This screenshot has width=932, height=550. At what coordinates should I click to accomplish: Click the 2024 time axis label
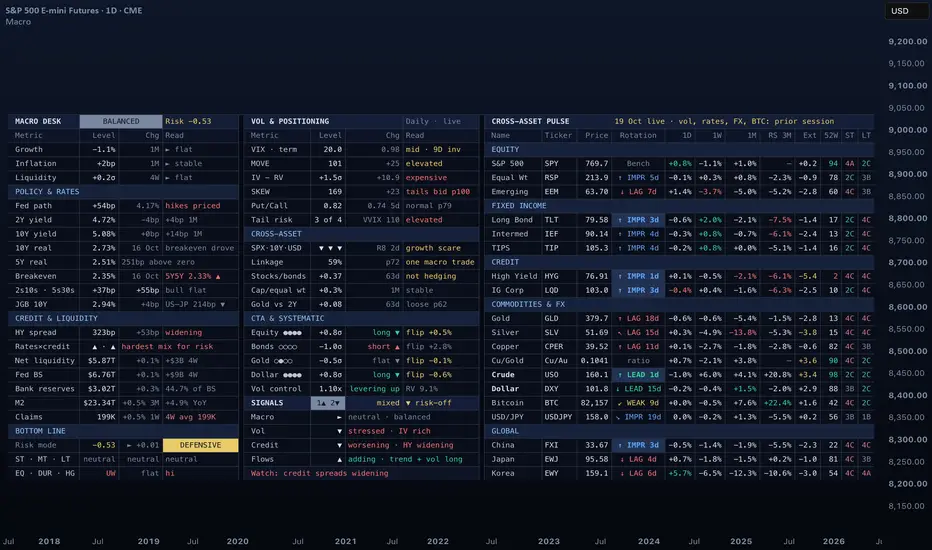(648, 541)
